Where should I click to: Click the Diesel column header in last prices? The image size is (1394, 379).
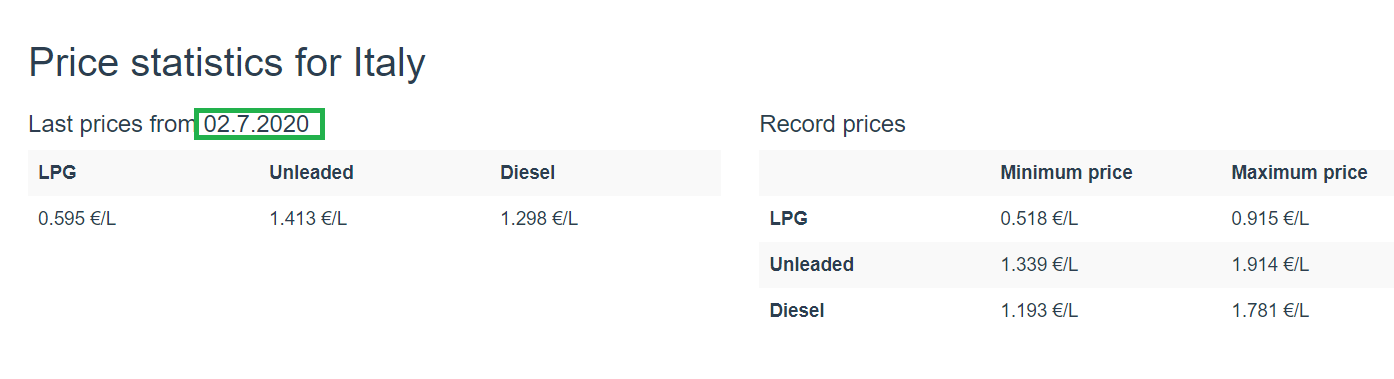coord(527,172)
